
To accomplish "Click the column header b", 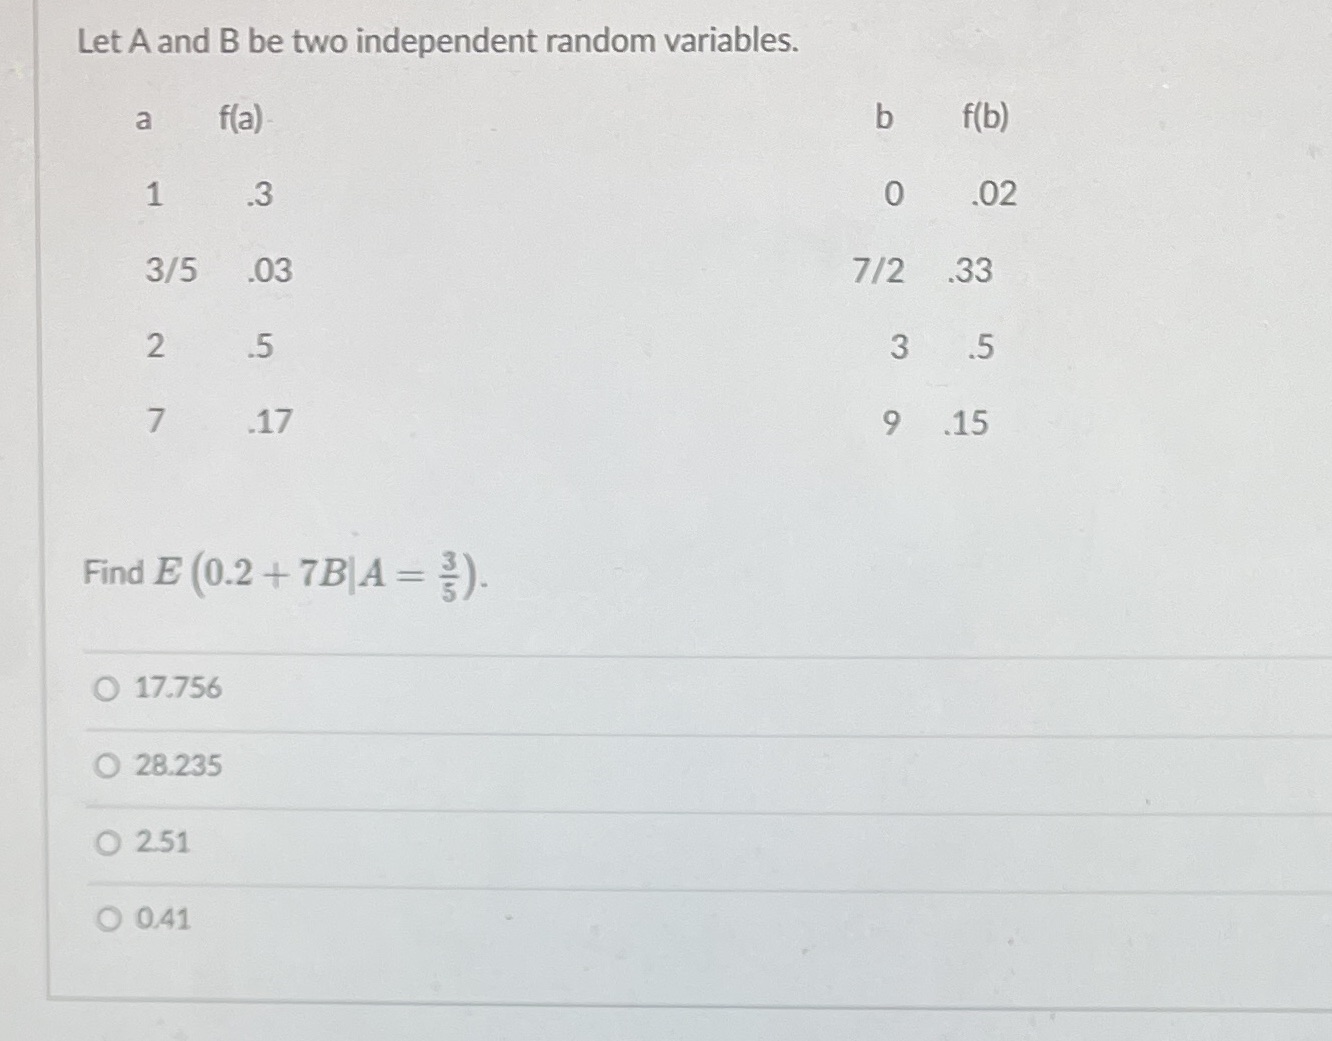I will [x=880, y=118].
